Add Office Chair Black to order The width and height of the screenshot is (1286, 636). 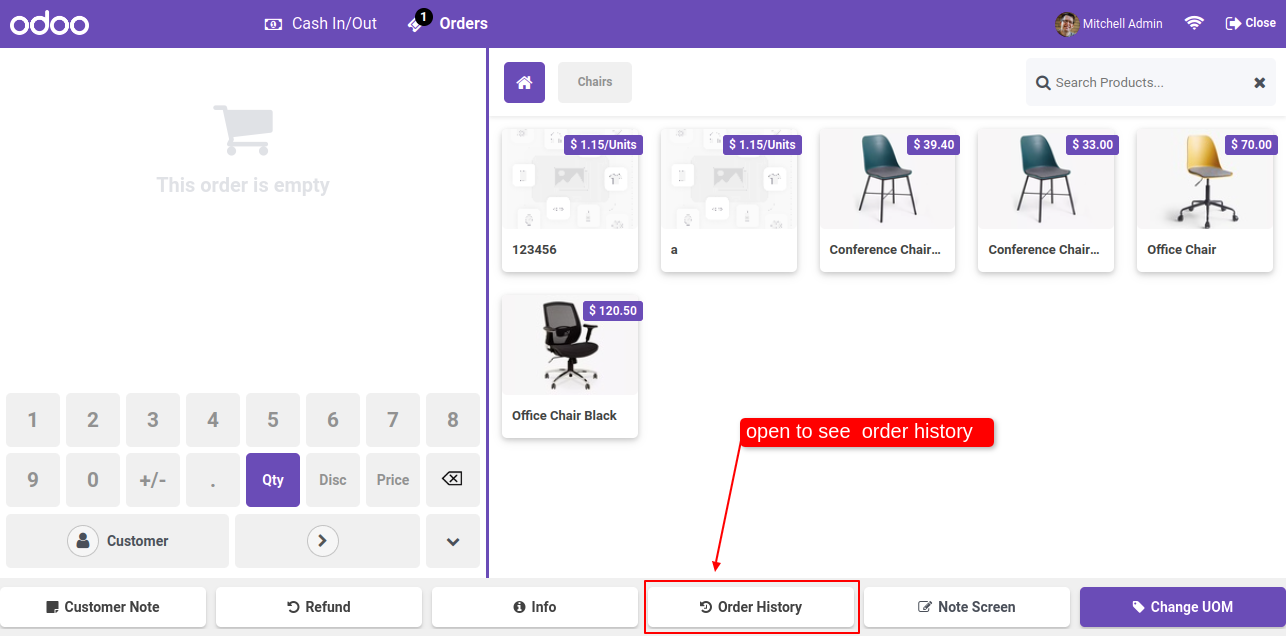(x=570, y=366)
